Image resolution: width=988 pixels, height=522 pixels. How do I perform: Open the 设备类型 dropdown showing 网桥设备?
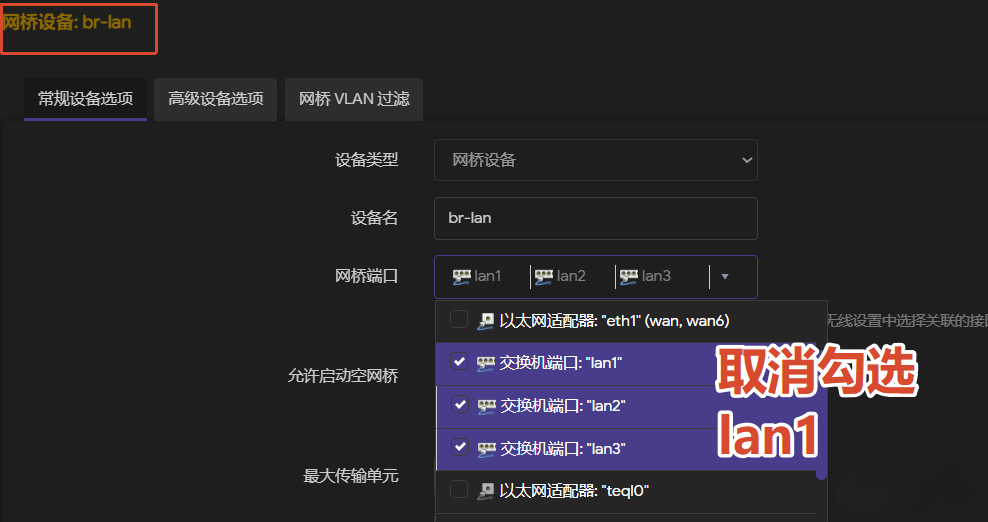coord(595,160)
